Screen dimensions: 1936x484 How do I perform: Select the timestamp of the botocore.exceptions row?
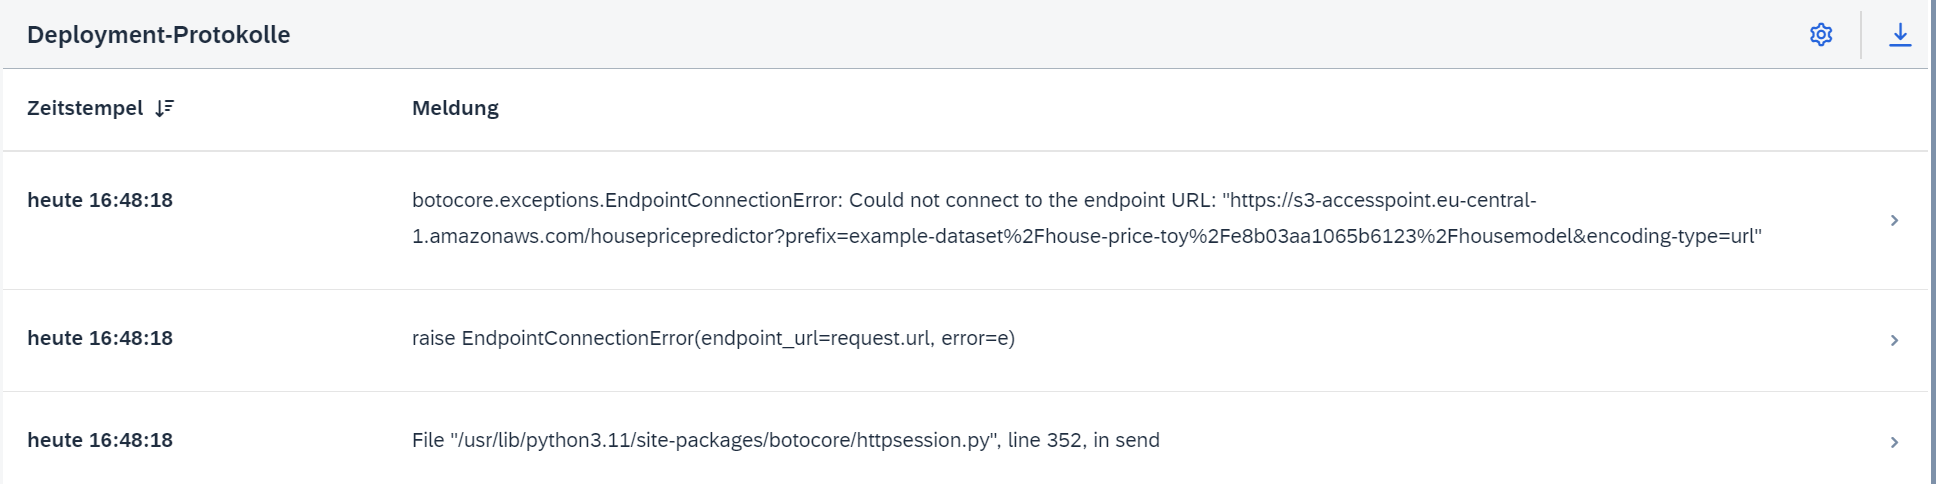(100, 200)
